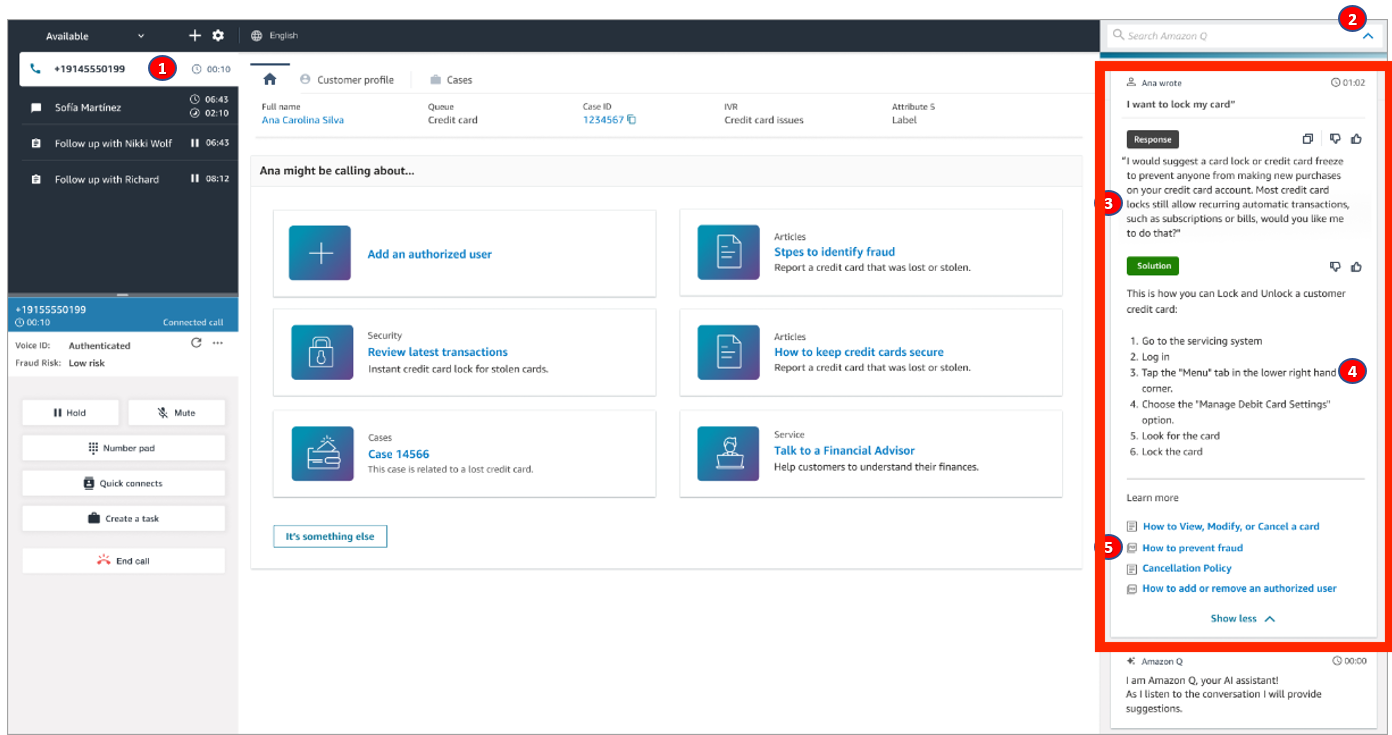Click the It's something else button
Screen dimensions: 1392x735
pyautogui.click(x=330, y=536)
